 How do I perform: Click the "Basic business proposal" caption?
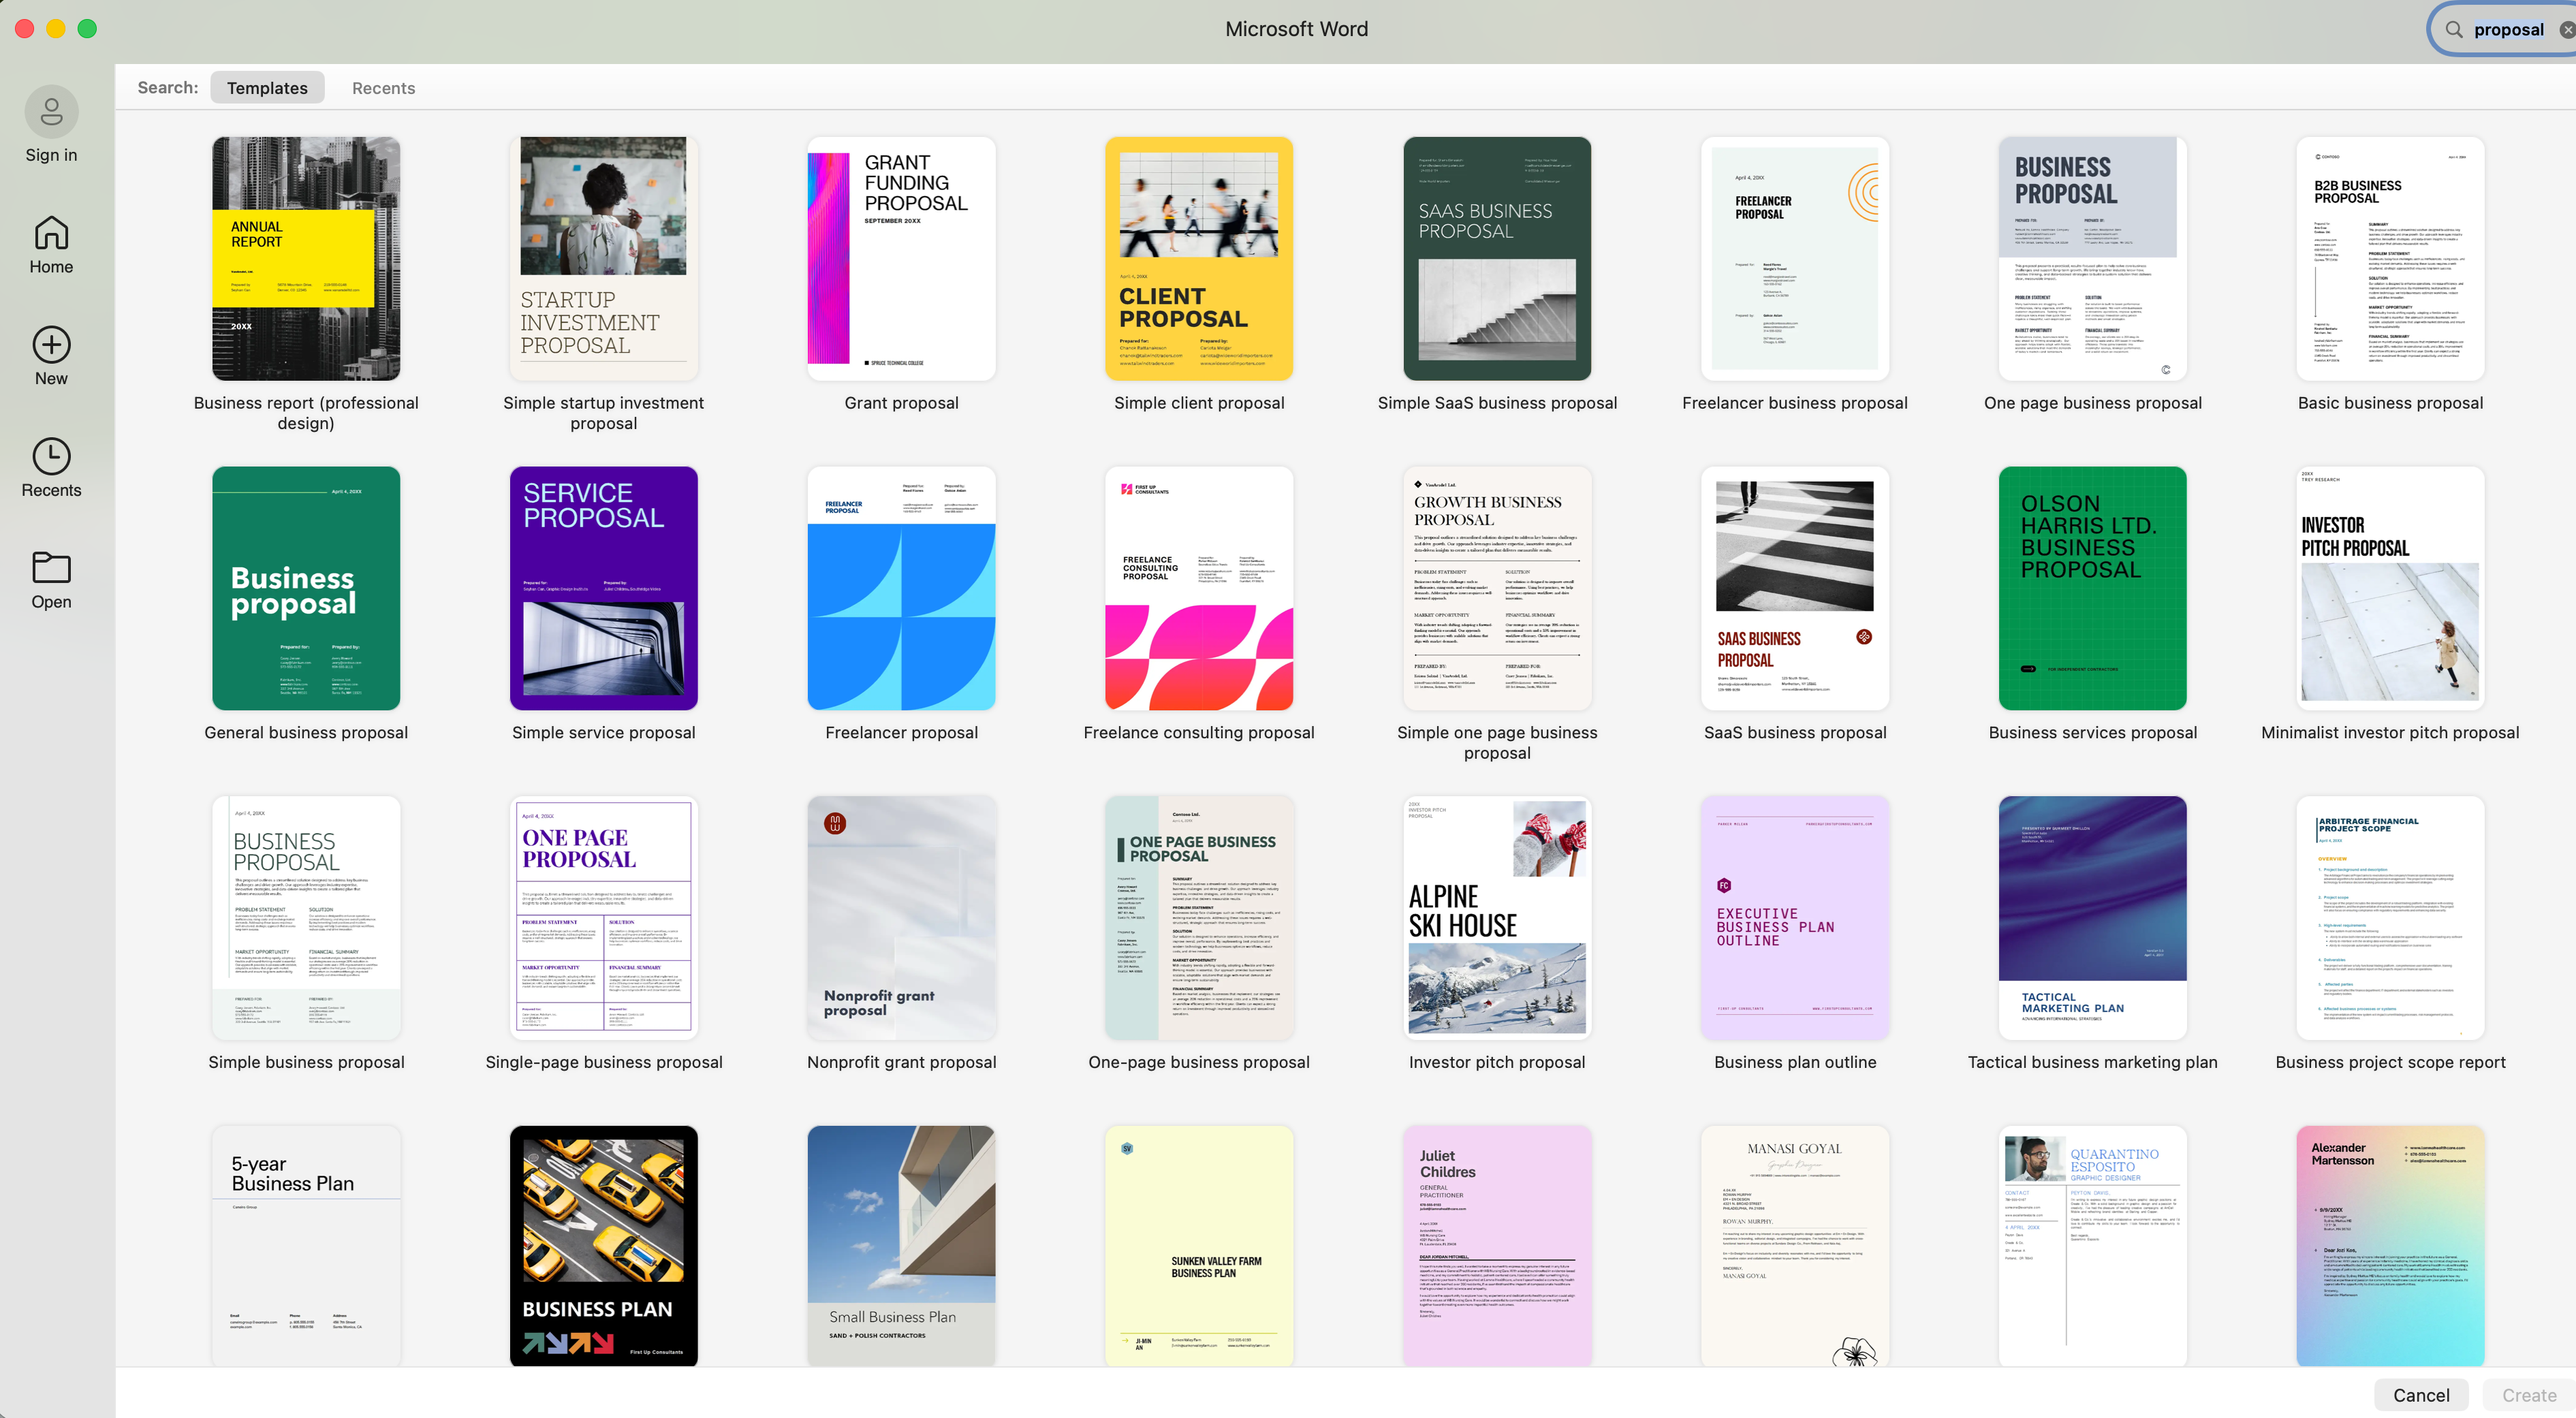[x=2390, y=403]
